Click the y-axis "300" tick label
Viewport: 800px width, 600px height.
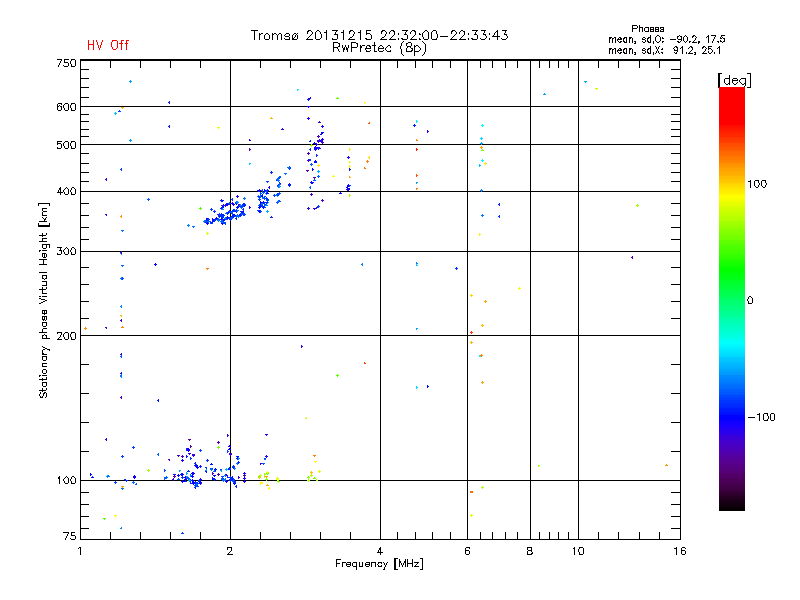pyautogui.click(x=66, y=251)
